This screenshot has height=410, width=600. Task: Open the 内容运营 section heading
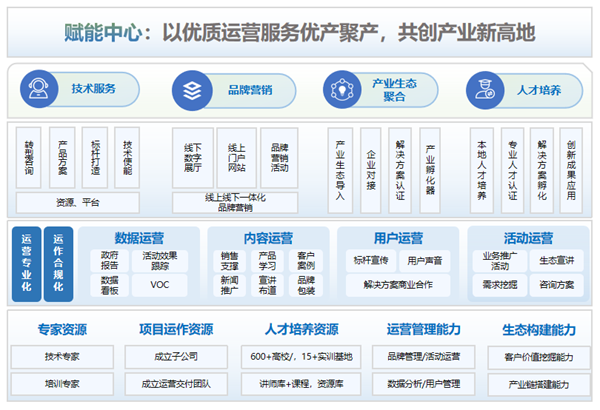268,238
